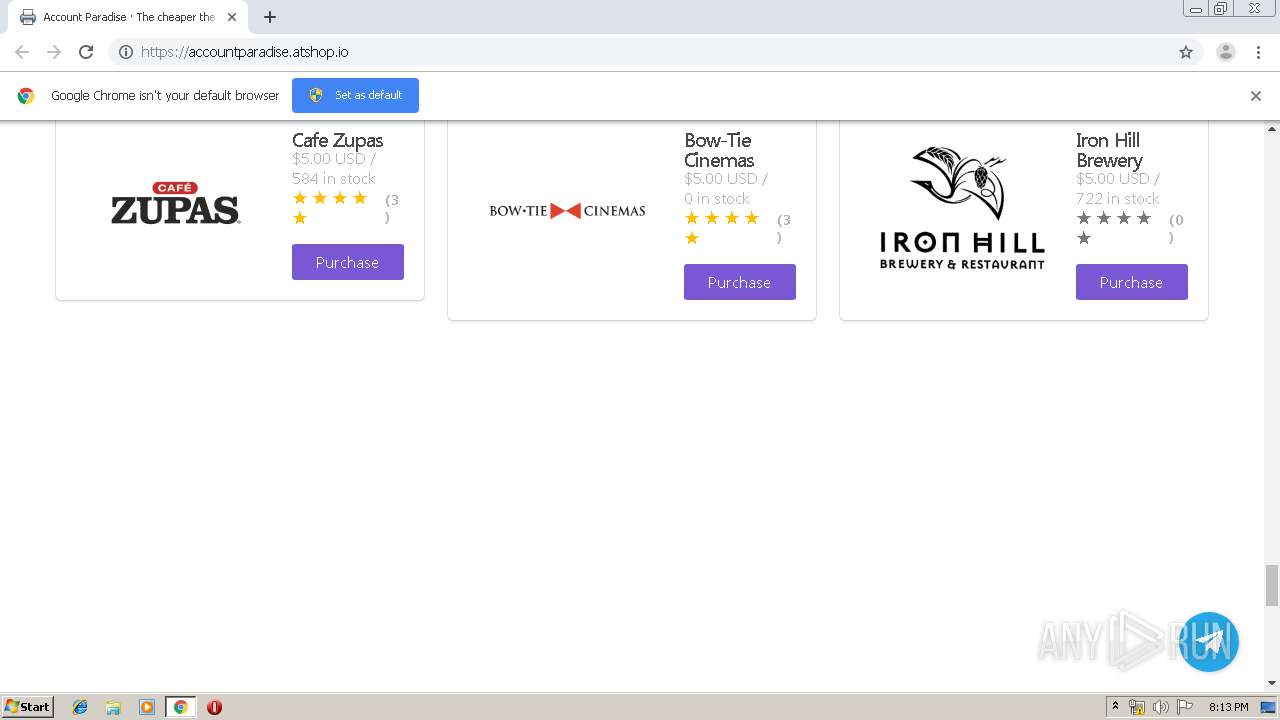Reload the current page
Screen dimensions: 1280x720
[x=86, y=52]
